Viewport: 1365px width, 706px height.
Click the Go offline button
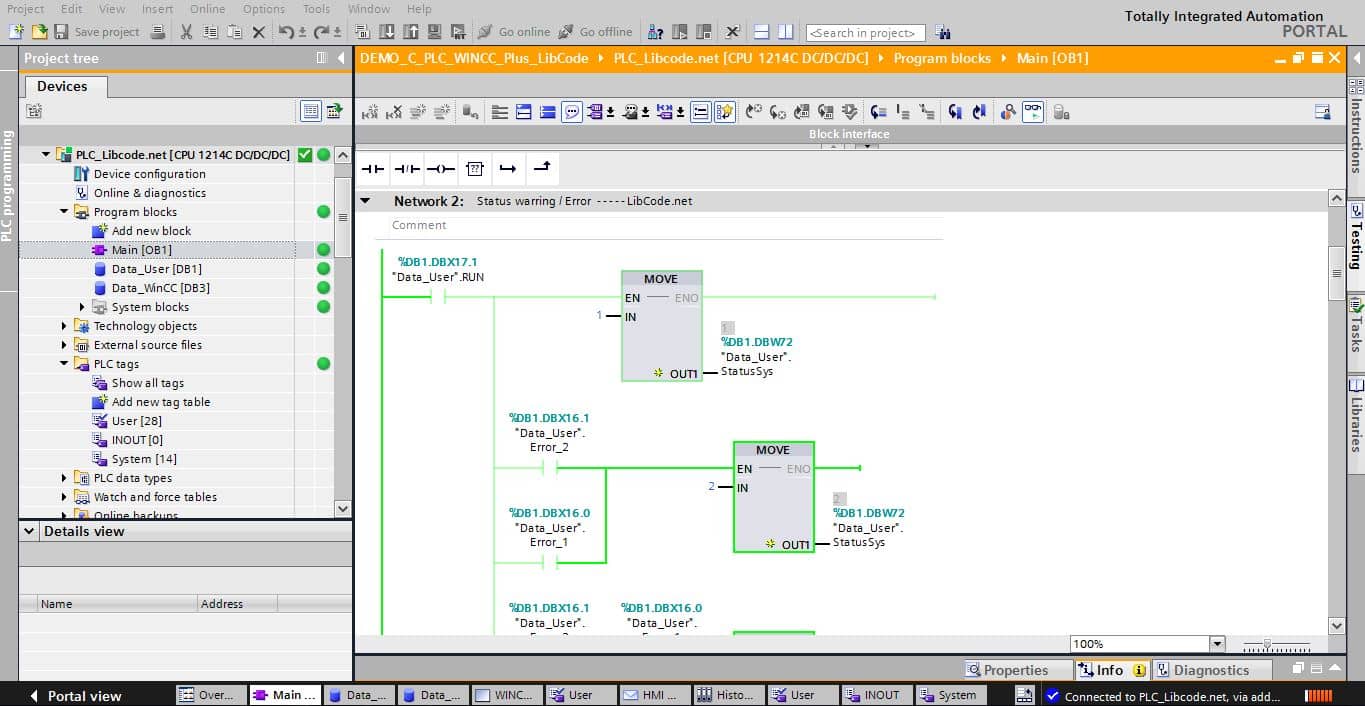pos(595,32)
